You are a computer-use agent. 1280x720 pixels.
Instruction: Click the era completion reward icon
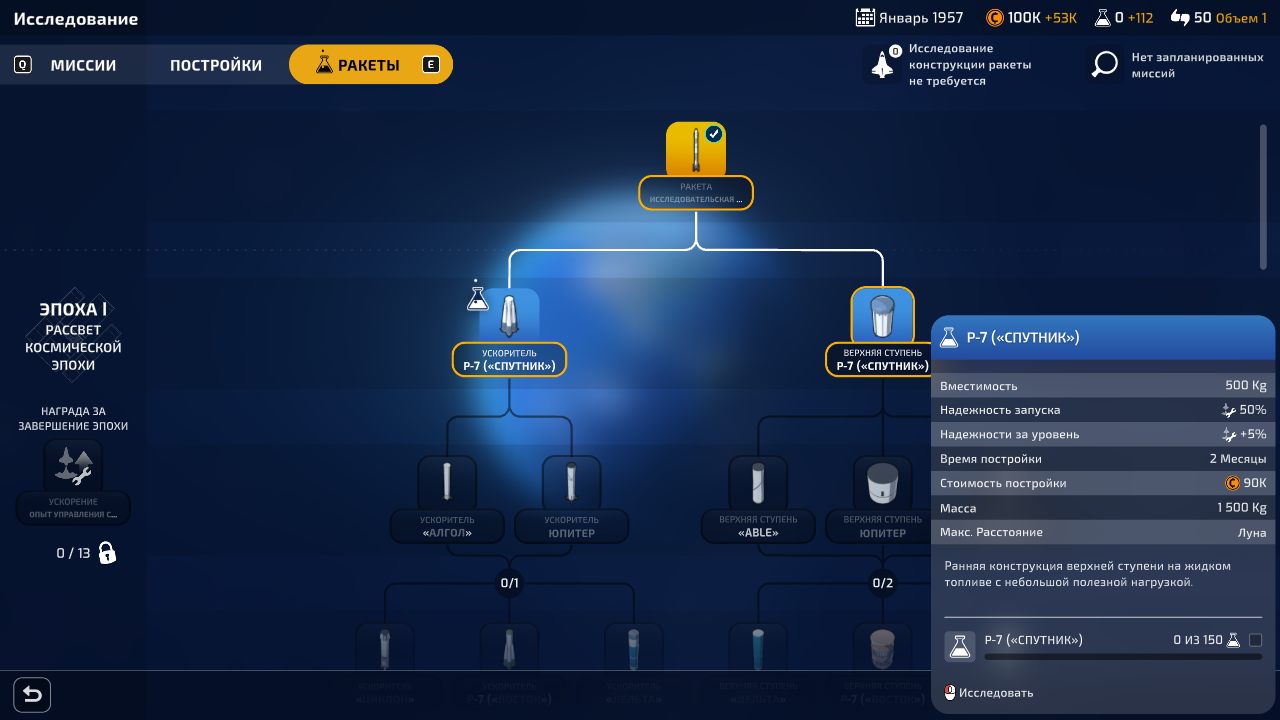coord(73,465)
